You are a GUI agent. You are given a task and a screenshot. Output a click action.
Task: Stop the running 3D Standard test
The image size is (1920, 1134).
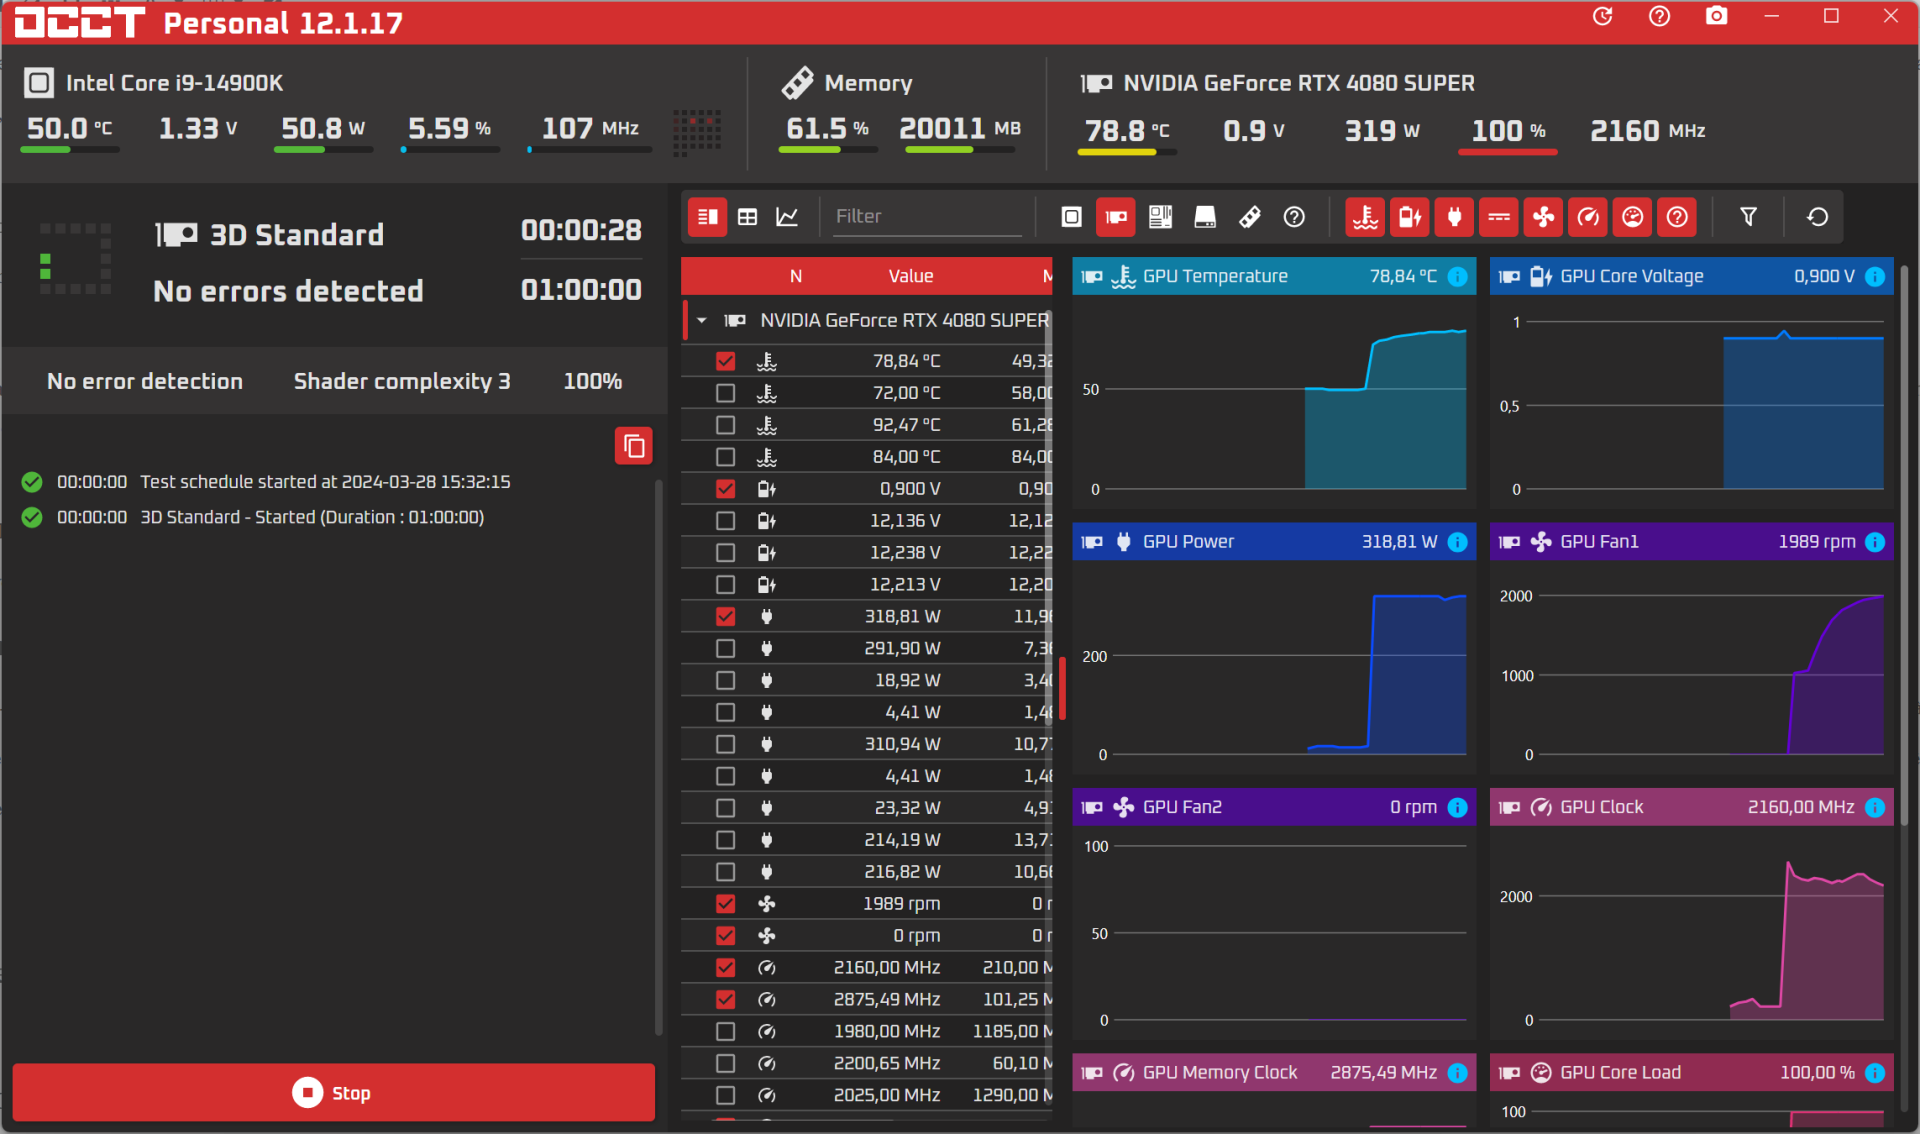click(x=334, y=1093)
